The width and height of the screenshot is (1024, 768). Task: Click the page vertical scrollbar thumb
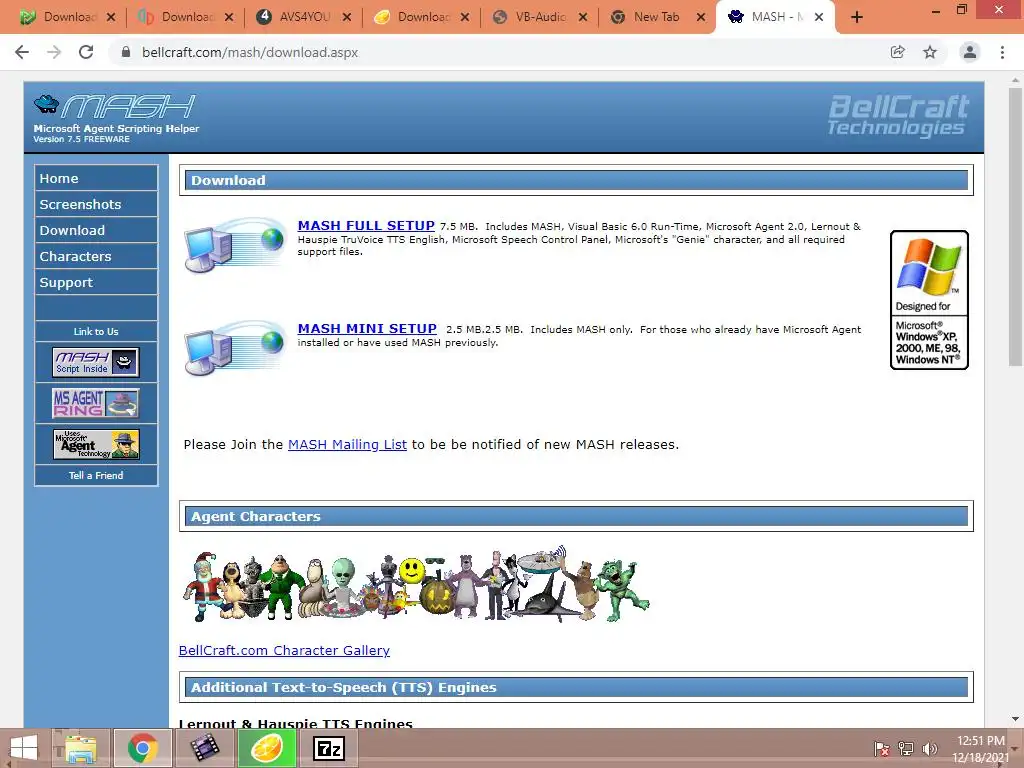tap(1015, 226)
